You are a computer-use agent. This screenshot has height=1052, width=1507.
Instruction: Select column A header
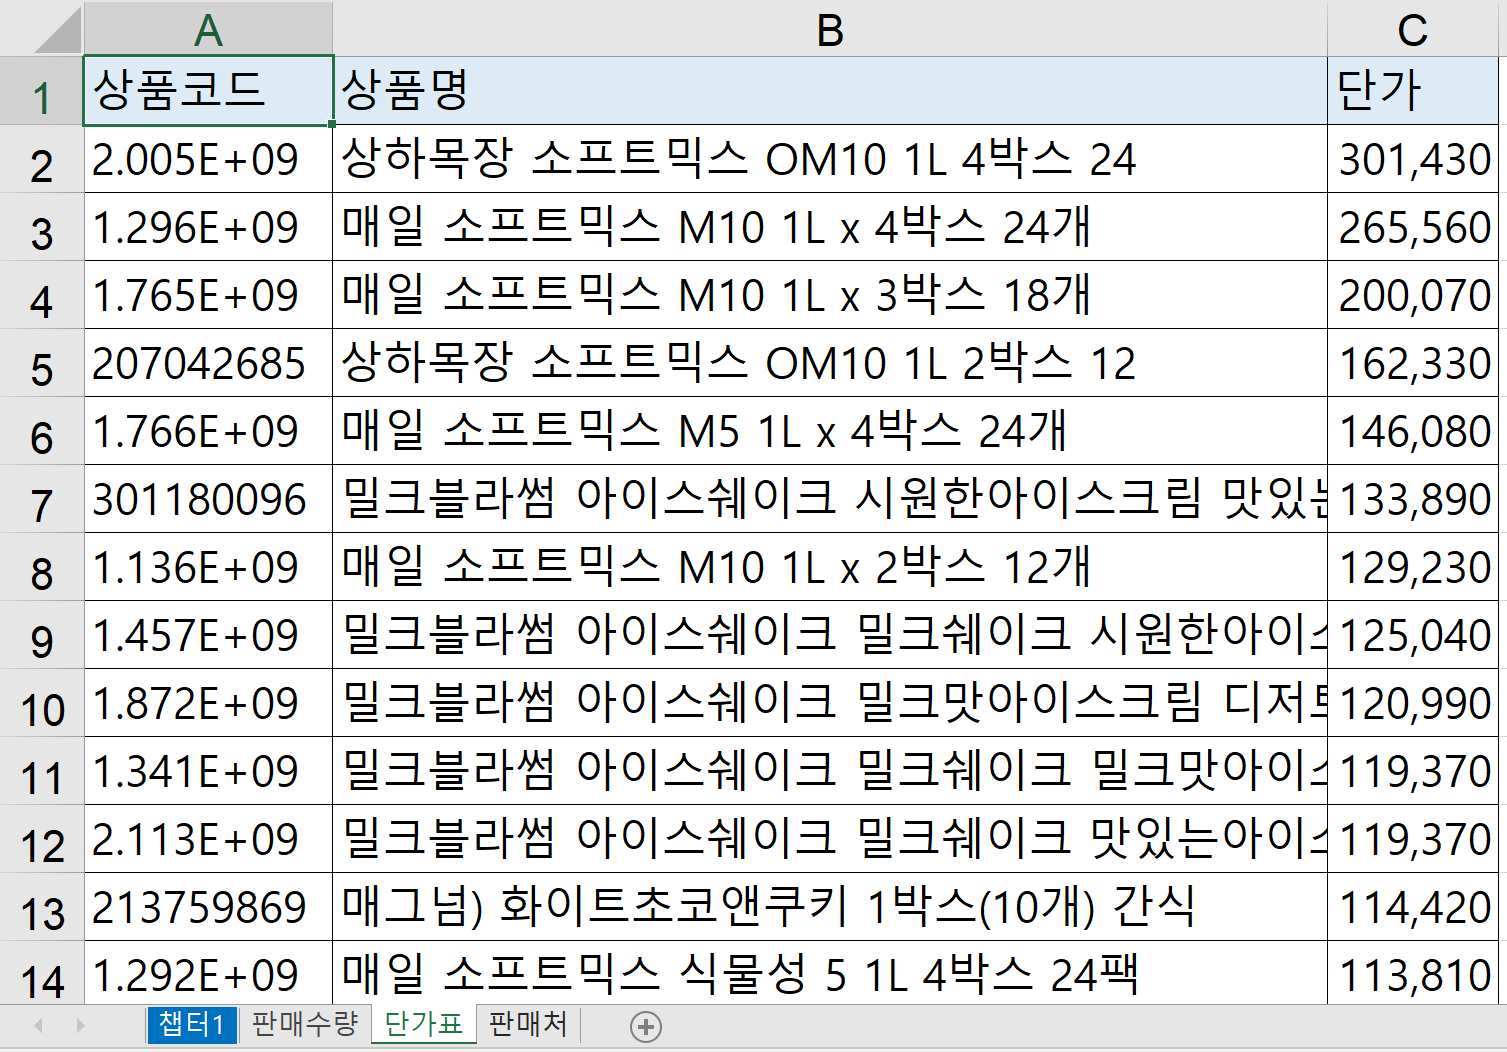[x=208, y=29]
